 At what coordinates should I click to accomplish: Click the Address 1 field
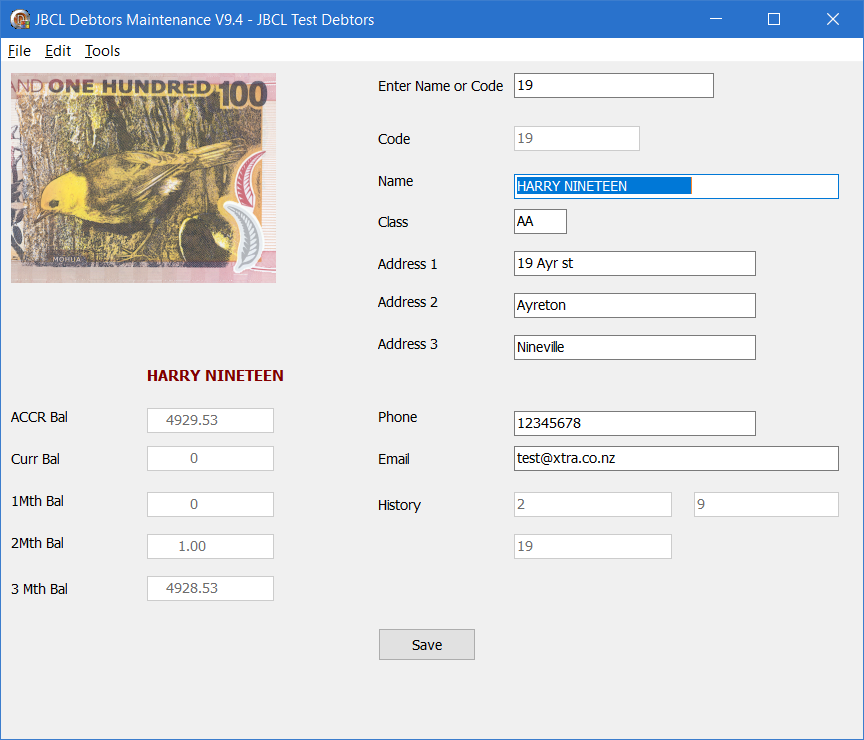coord(634,263)
